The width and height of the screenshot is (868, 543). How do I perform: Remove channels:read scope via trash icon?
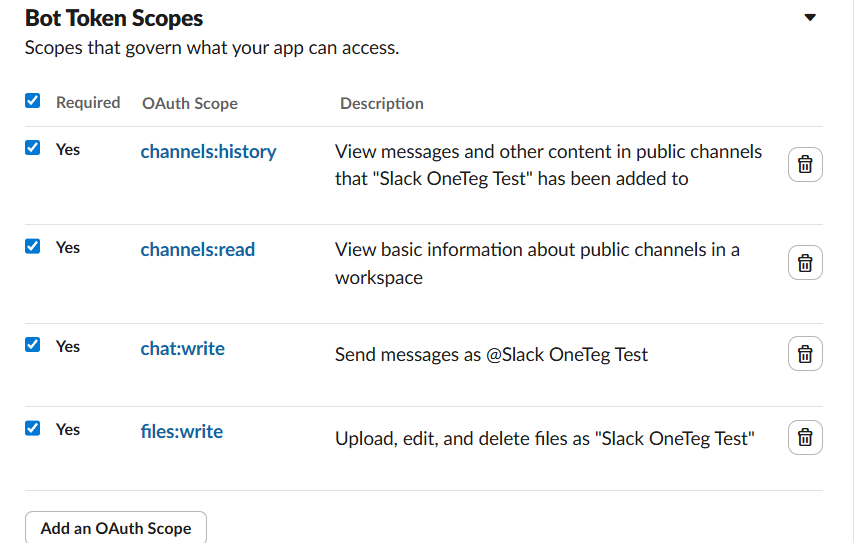pos(805,262)
